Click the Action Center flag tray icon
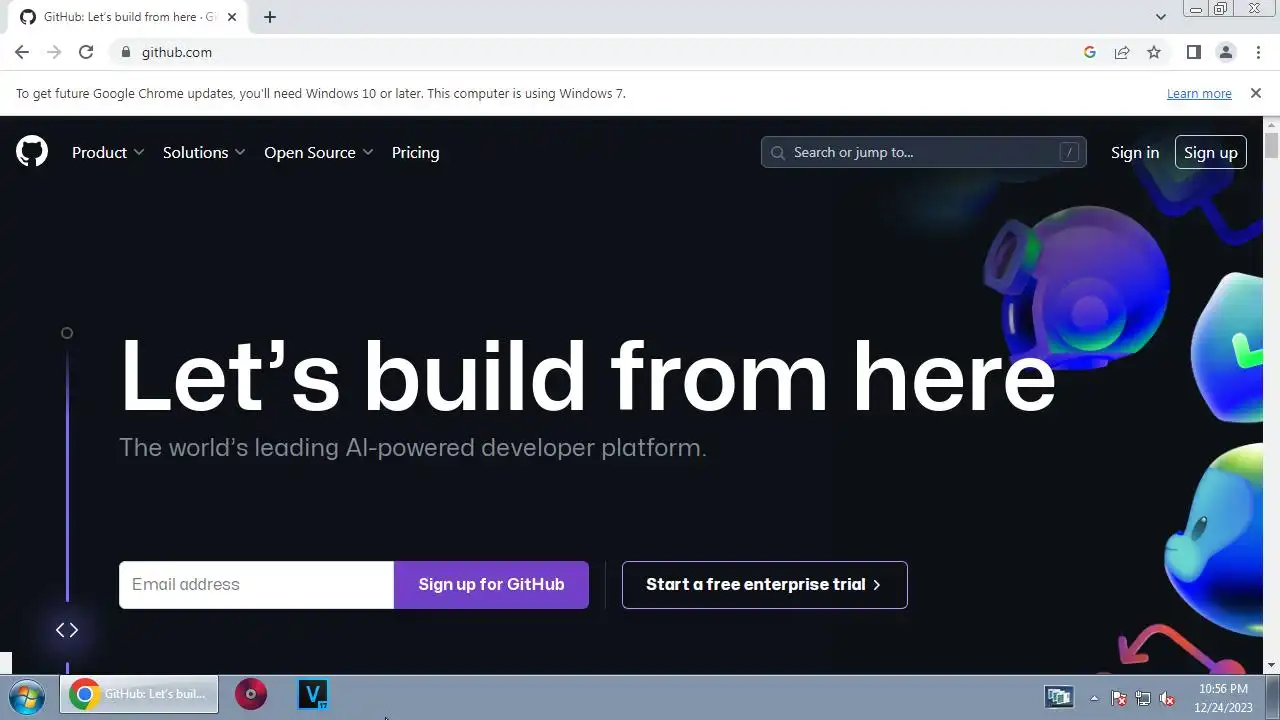1280x720 pixels. tap(1119, 699)
